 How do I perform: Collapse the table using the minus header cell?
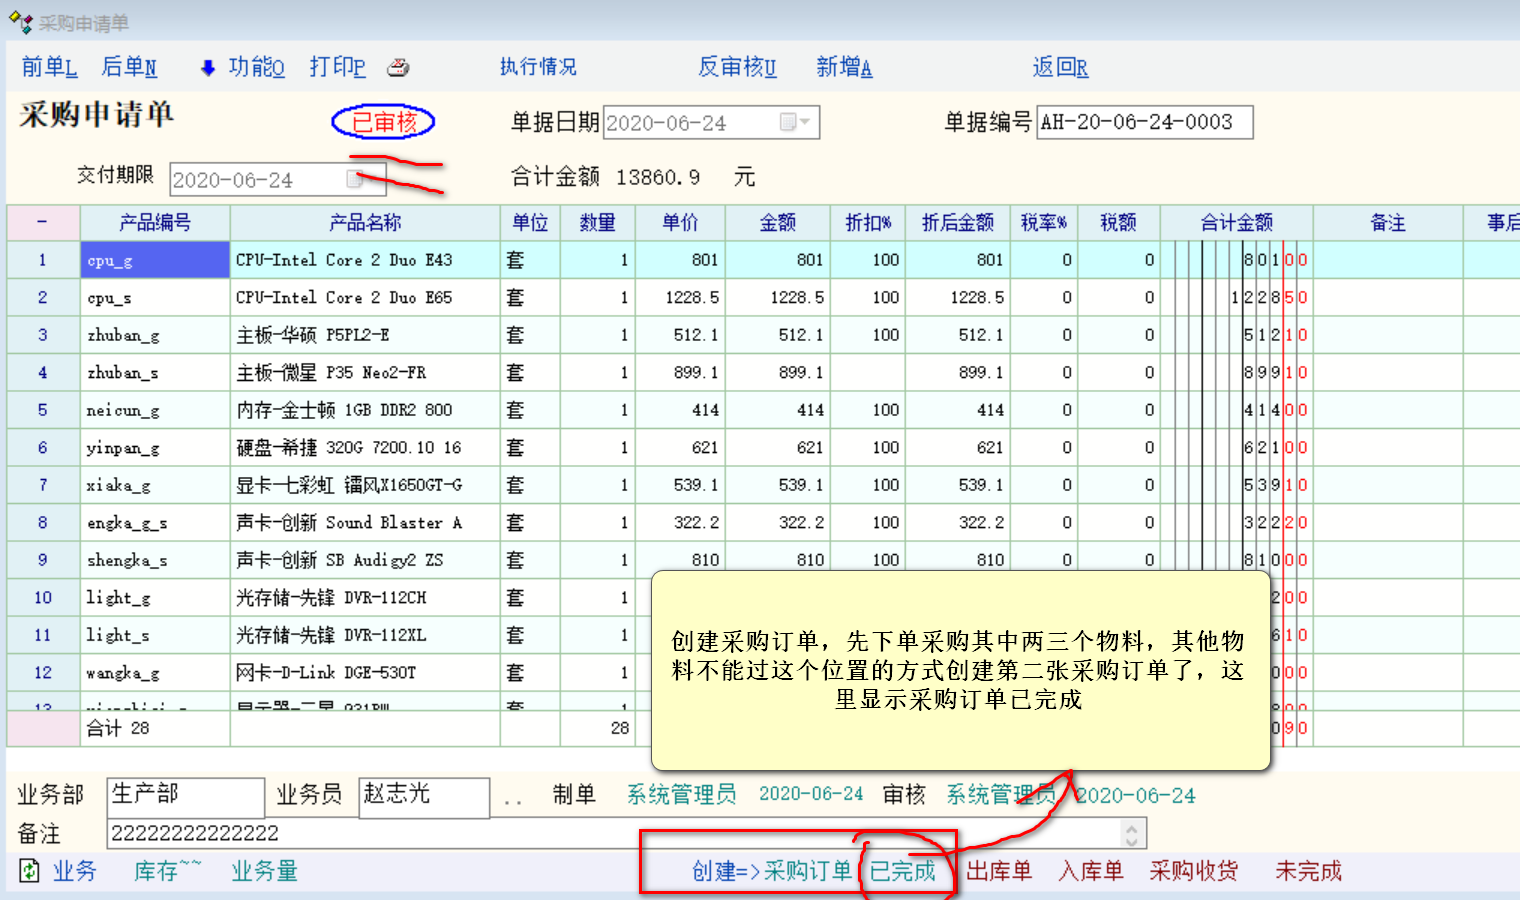[42, 222]
